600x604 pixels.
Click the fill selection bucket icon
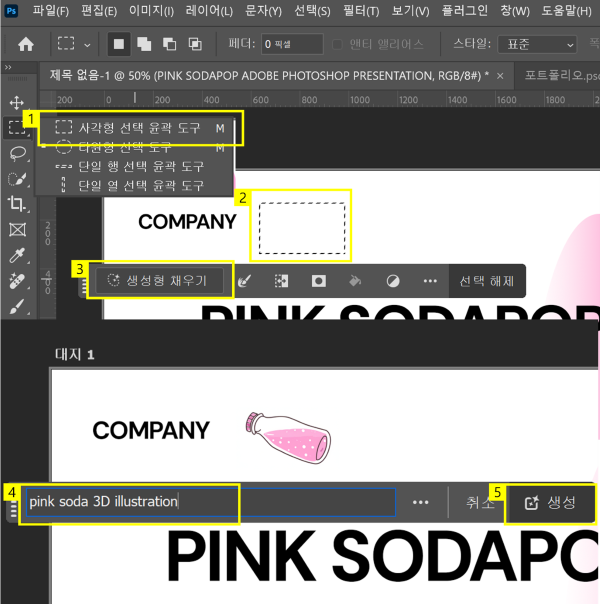(x=355, y=281)
